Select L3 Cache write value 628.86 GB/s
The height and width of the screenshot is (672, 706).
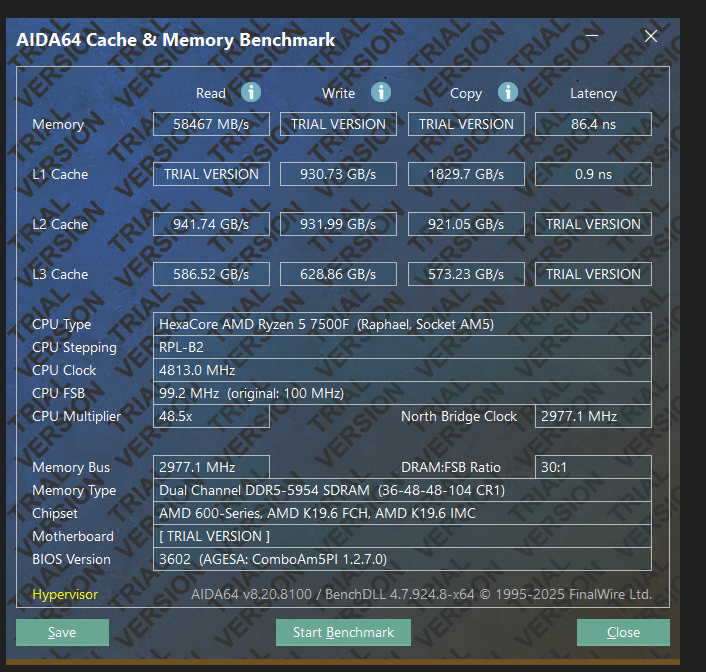point(338,274)
